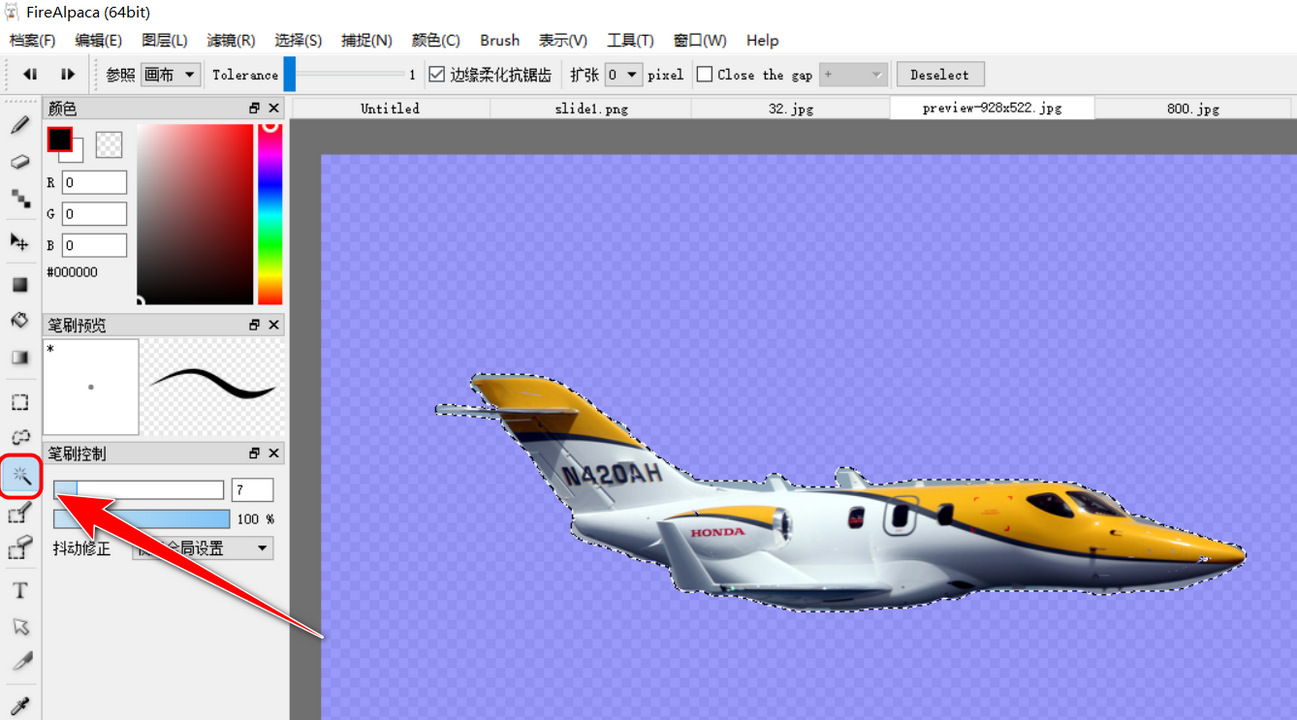Open the Help menu
The width and height of the screenshot is (1297, 720).
coord(762,40)
